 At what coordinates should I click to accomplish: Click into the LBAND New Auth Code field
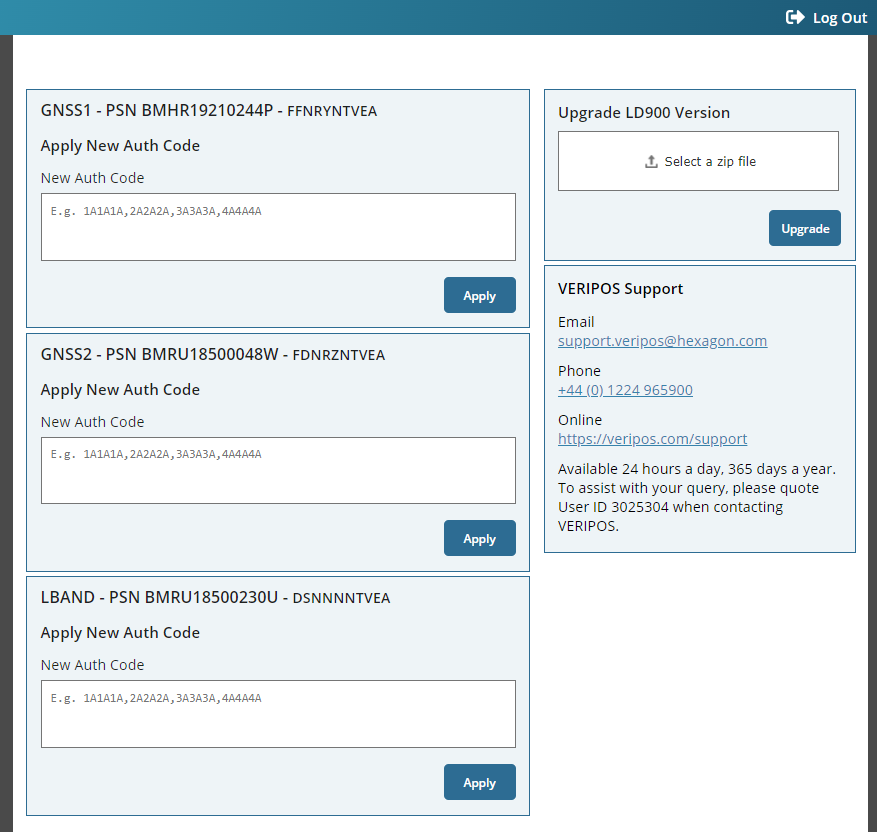point(278,713)
